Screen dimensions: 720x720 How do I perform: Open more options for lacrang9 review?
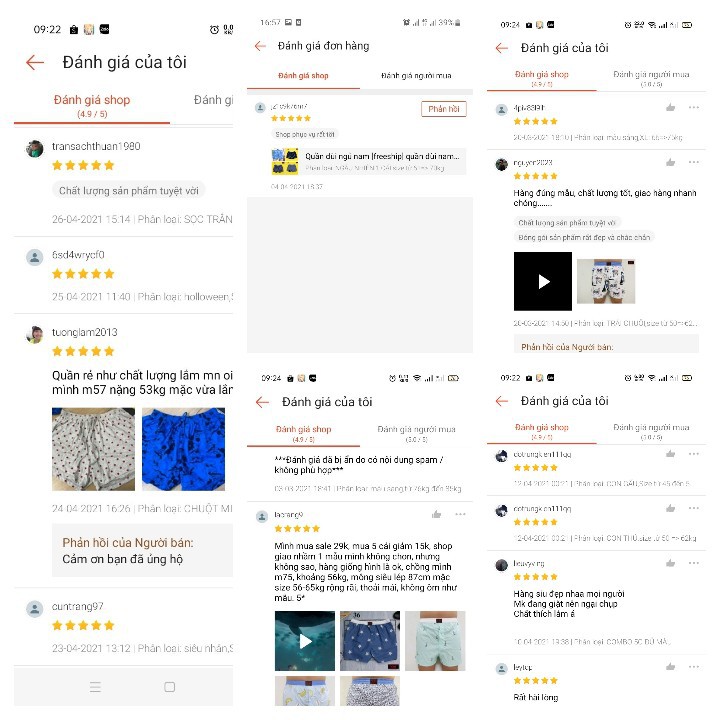pyautogui.click(x=460, y=514)
